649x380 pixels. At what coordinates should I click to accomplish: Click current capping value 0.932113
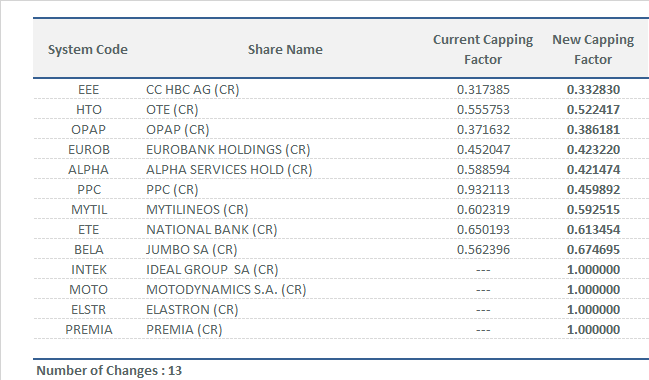[x=483, y=190]
